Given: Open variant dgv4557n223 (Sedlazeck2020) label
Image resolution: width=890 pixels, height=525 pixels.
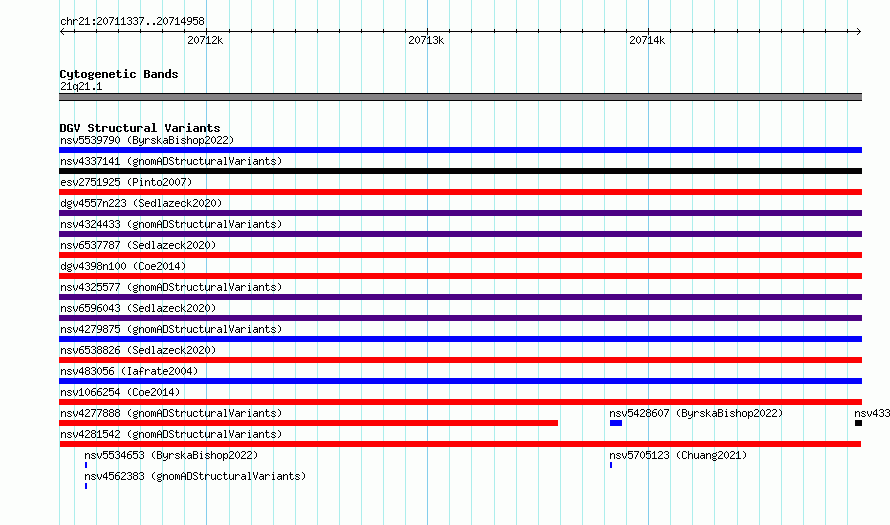Looking at the screenshot, I should pos(141,203).
